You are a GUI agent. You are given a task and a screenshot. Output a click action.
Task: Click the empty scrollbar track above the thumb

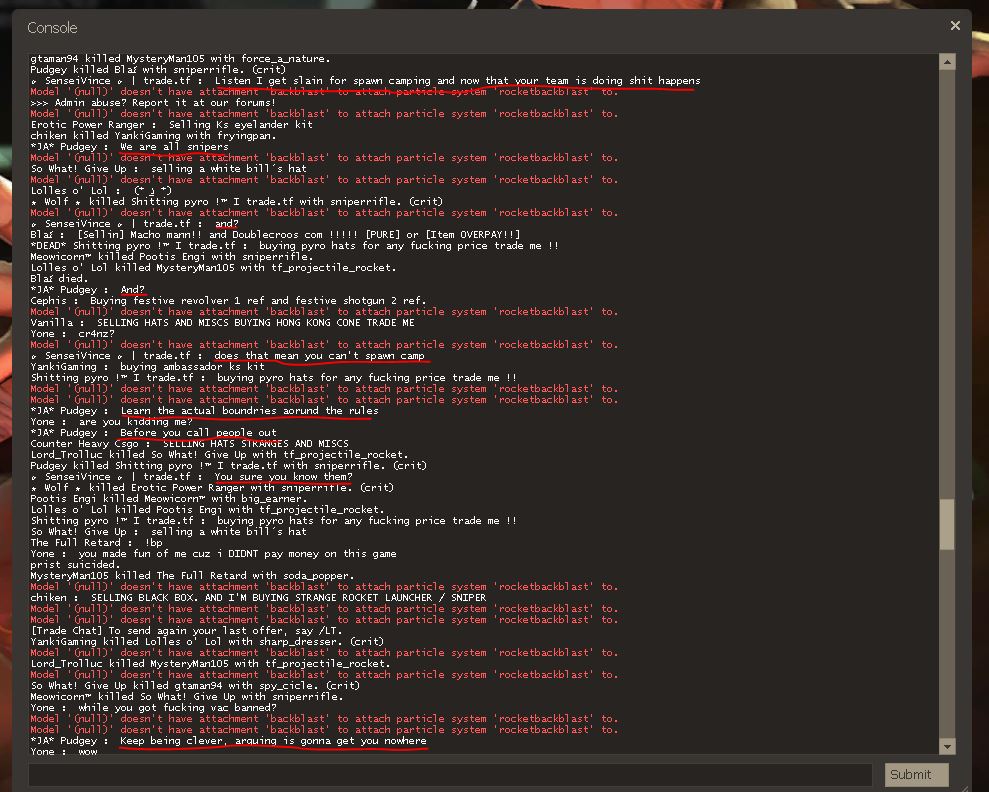pos(947,280)
